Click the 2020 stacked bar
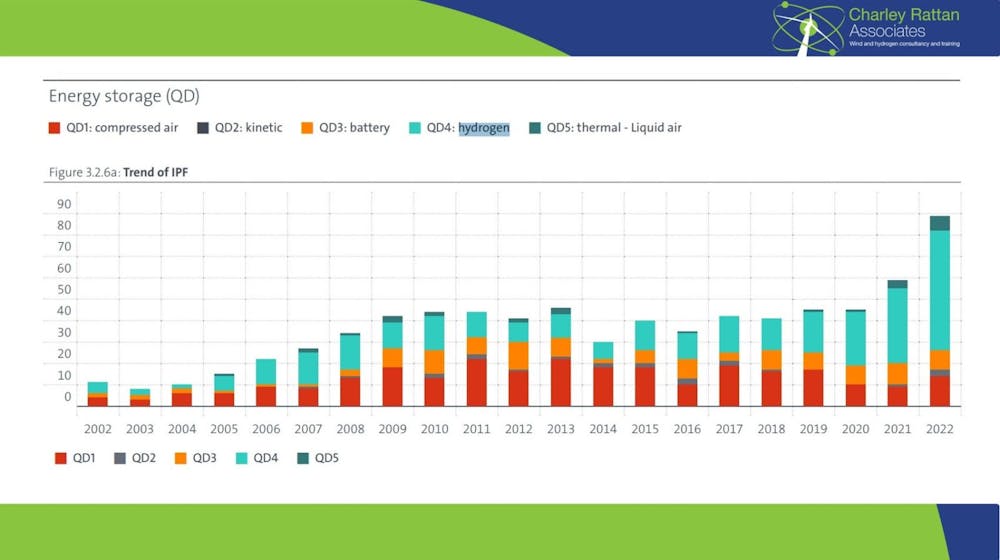1000x560 pixels. 855,358
